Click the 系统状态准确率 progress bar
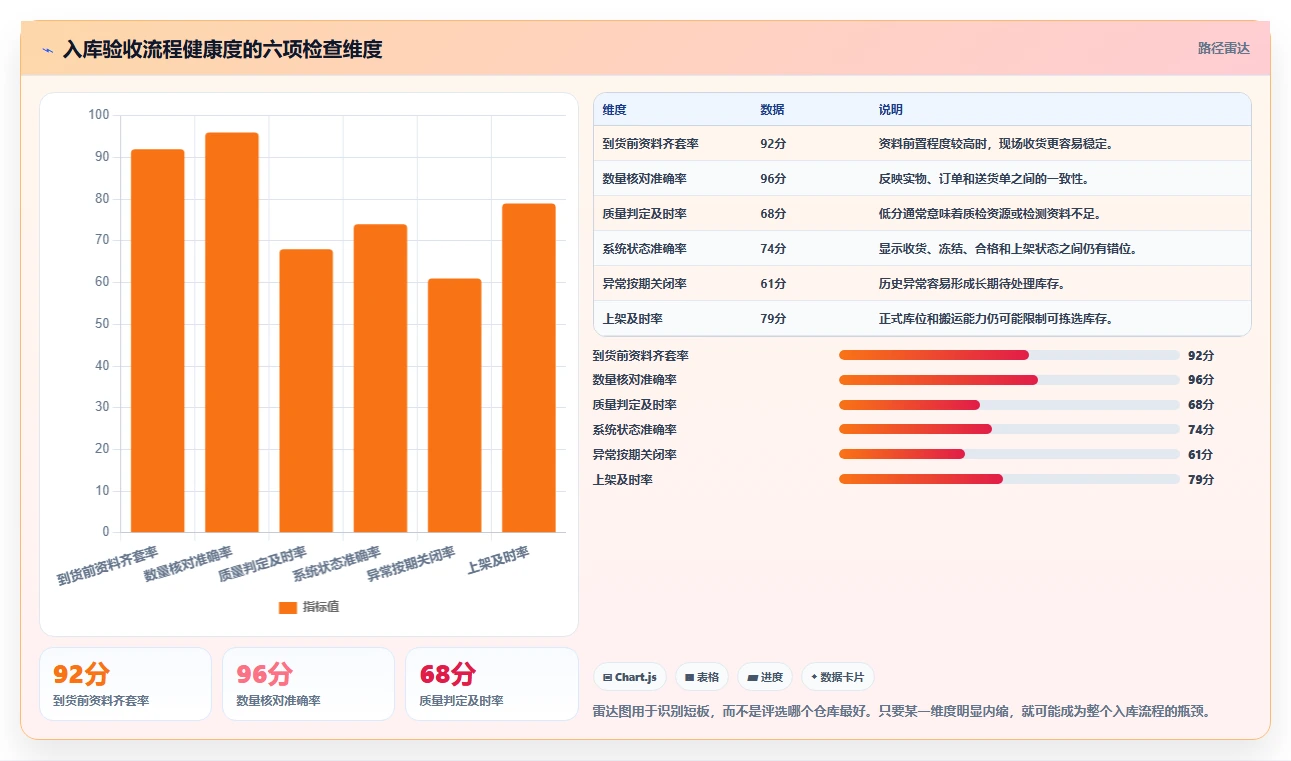Screen dimensions: 1291x761 [x=1009, y=429]
